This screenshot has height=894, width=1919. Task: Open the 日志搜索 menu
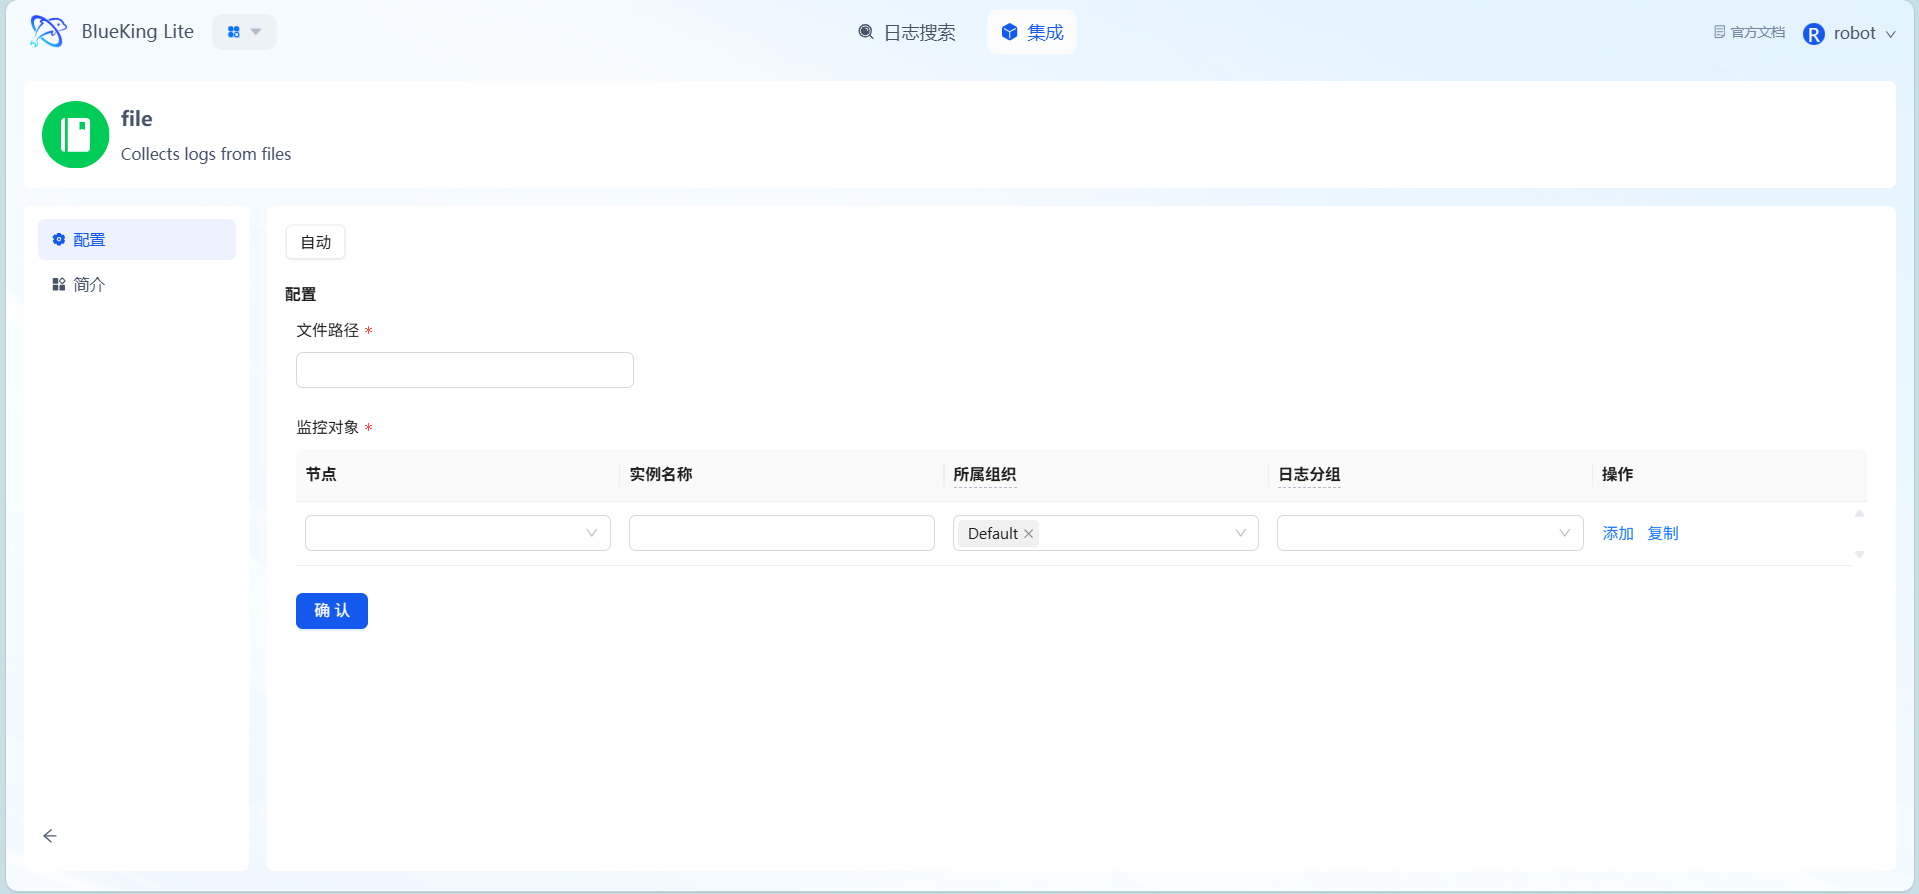[907, 32]
